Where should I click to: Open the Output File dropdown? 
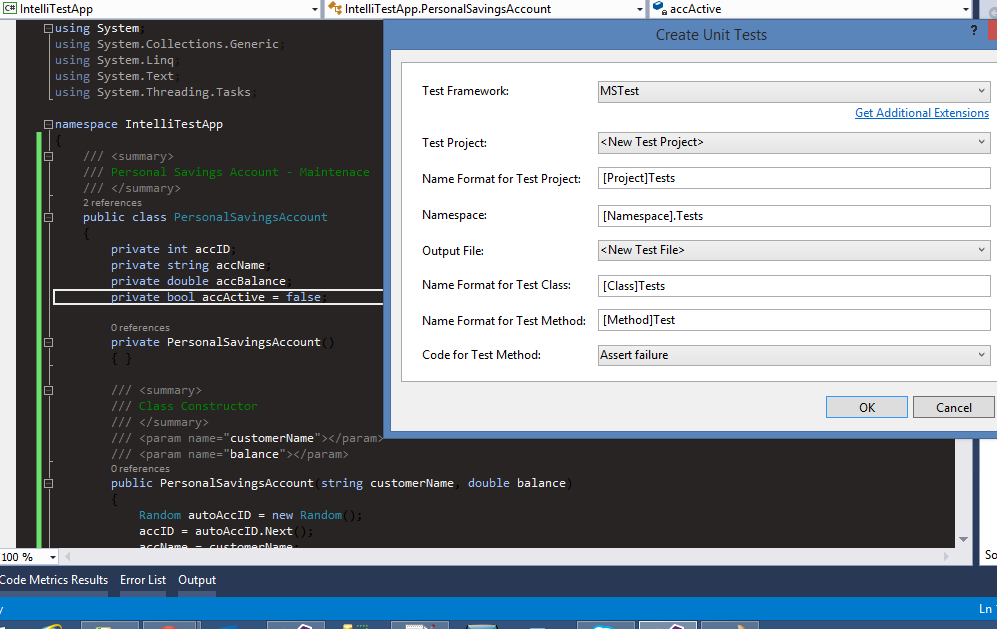794,251
